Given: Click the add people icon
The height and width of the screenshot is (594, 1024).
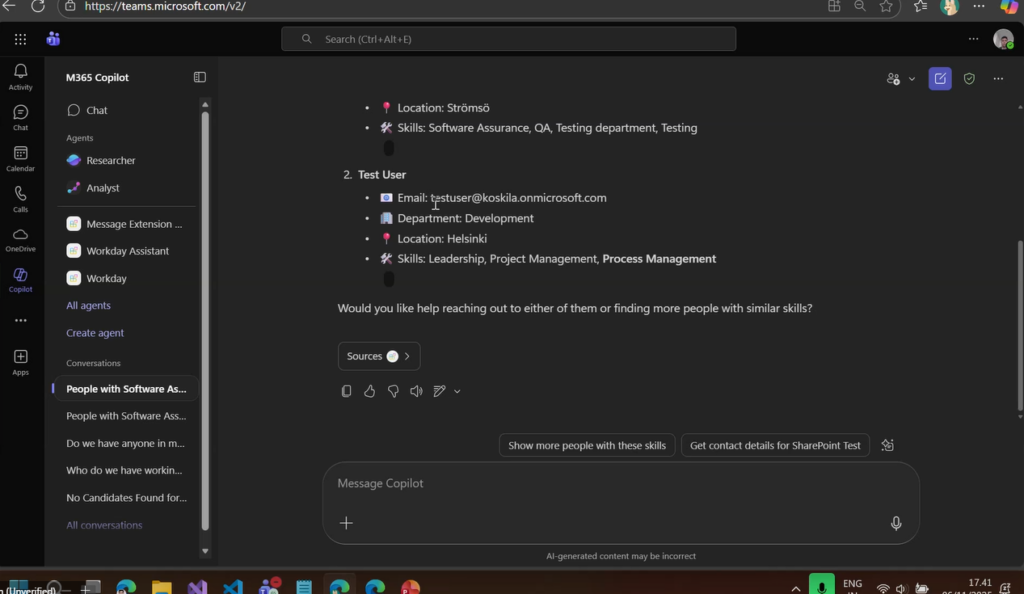Looking at the screenshot, I should tap(893, 78).
